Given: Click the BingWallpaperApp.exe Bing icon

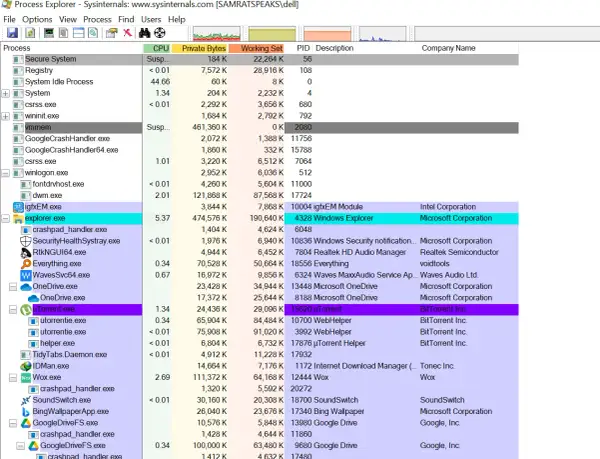Looking at the screenshot, I should pos(26,412).
